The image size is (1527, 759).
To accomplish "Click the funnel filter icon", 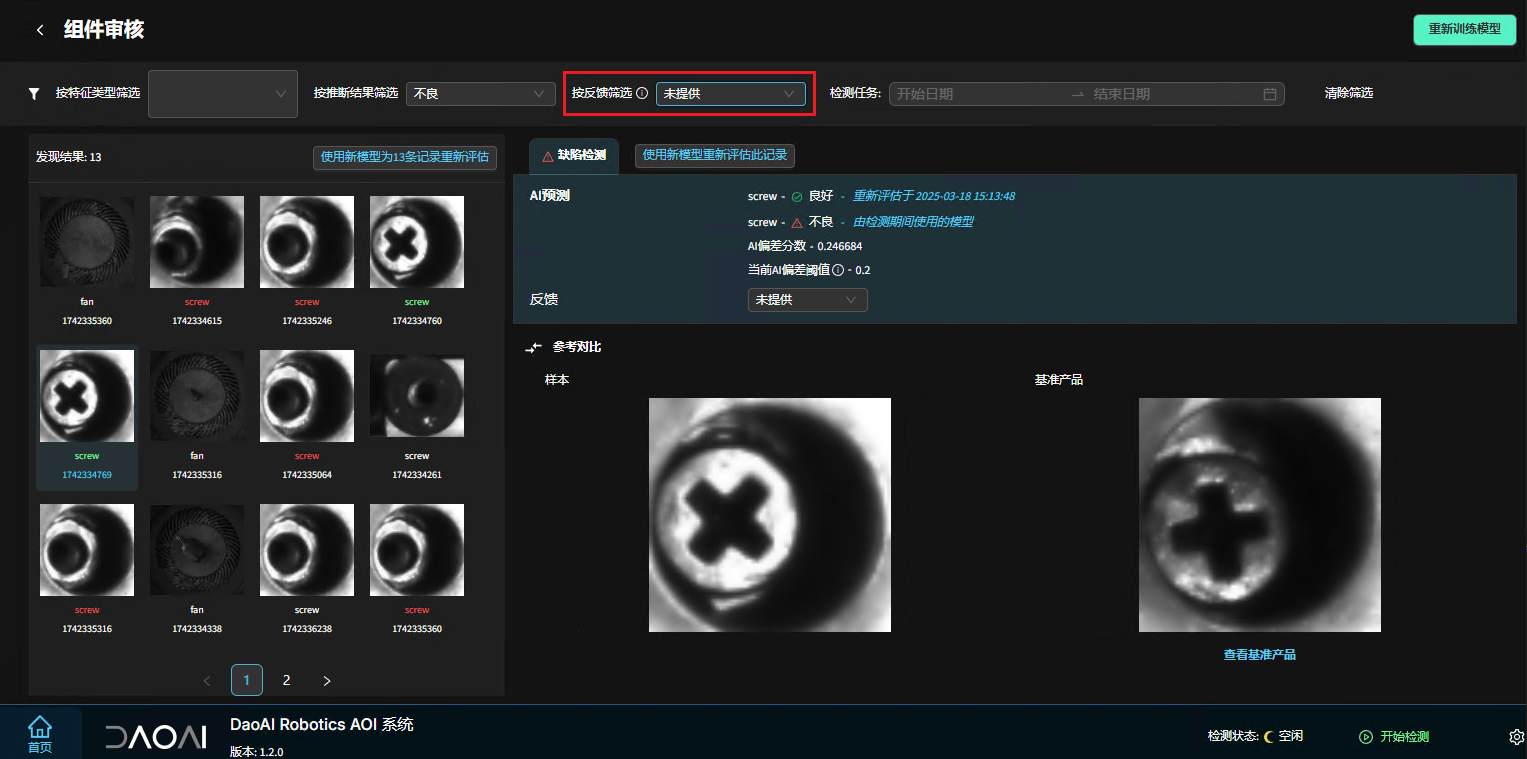I will click(34, 93).
